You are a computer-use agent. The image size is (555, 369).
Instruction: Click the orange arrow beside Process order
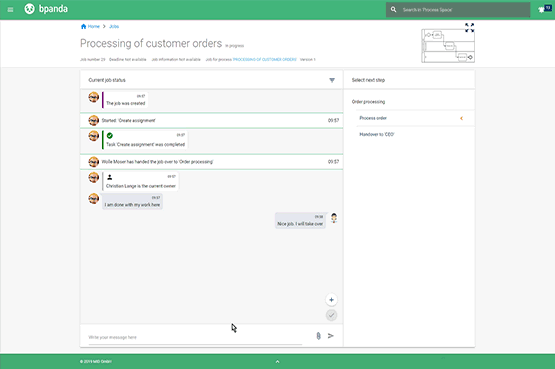coord(461,118)
